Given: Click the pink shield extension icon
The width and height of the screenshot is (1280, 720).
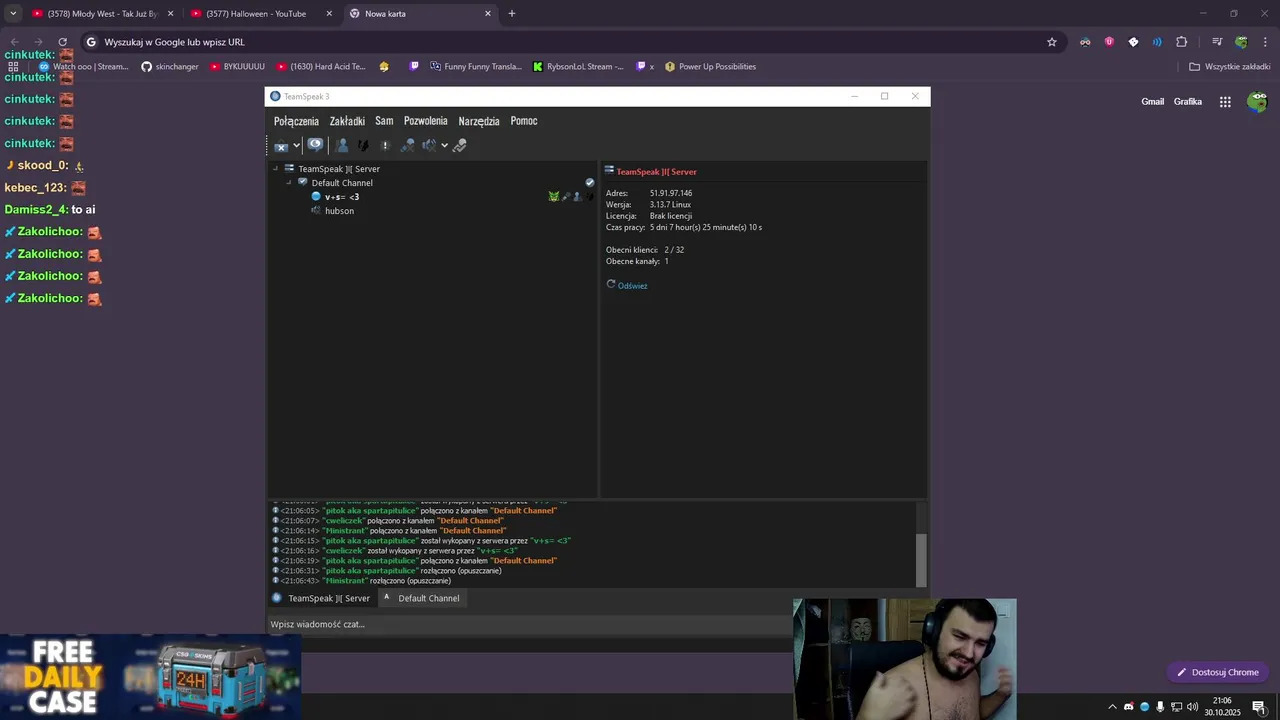Looking at the screenshot, I should coord(1109,42).
